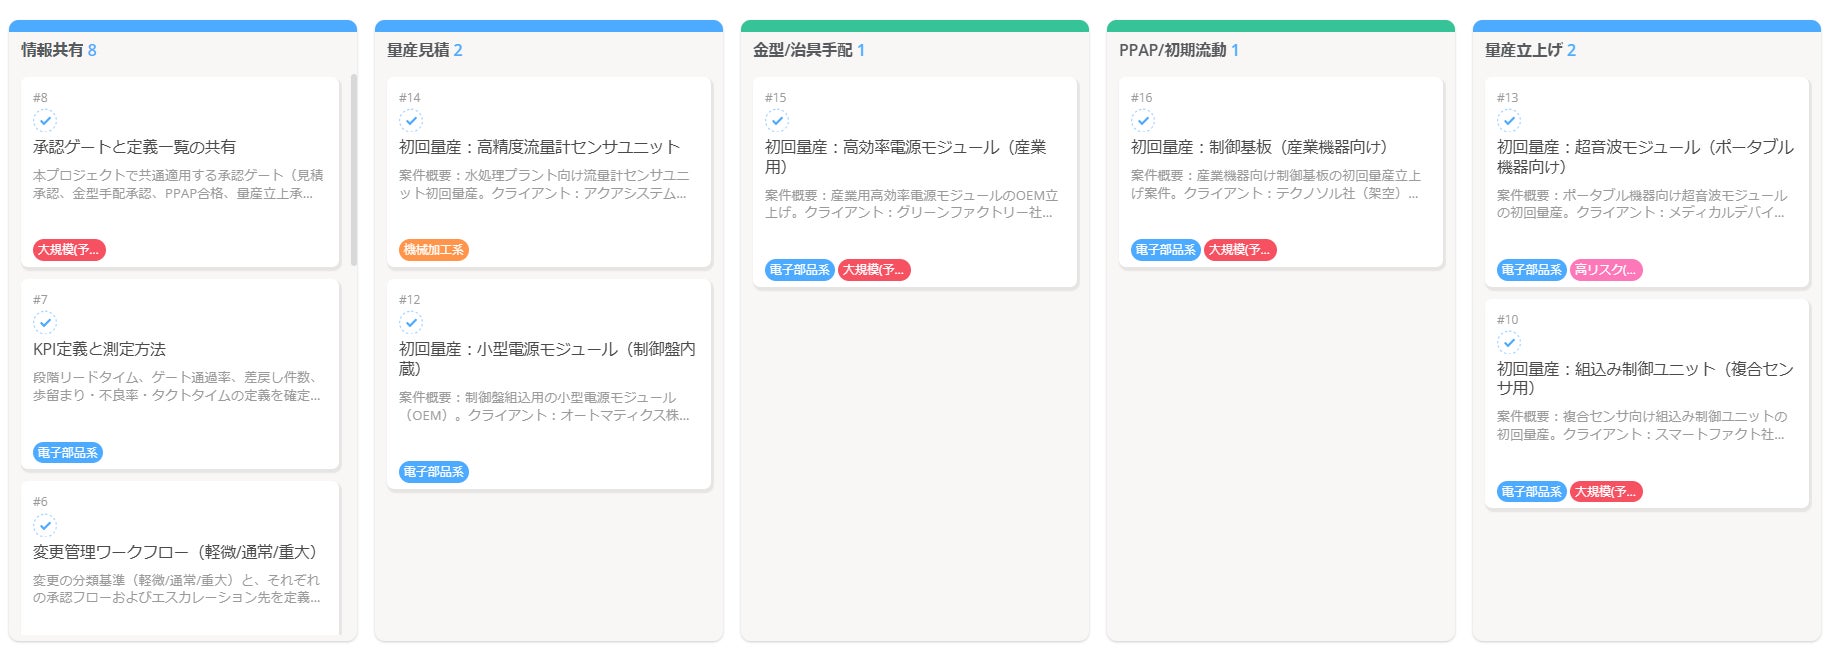Screen dimensions: 1836x653
Task: Click the check circle icon on card #12
Action: (411, 323)
